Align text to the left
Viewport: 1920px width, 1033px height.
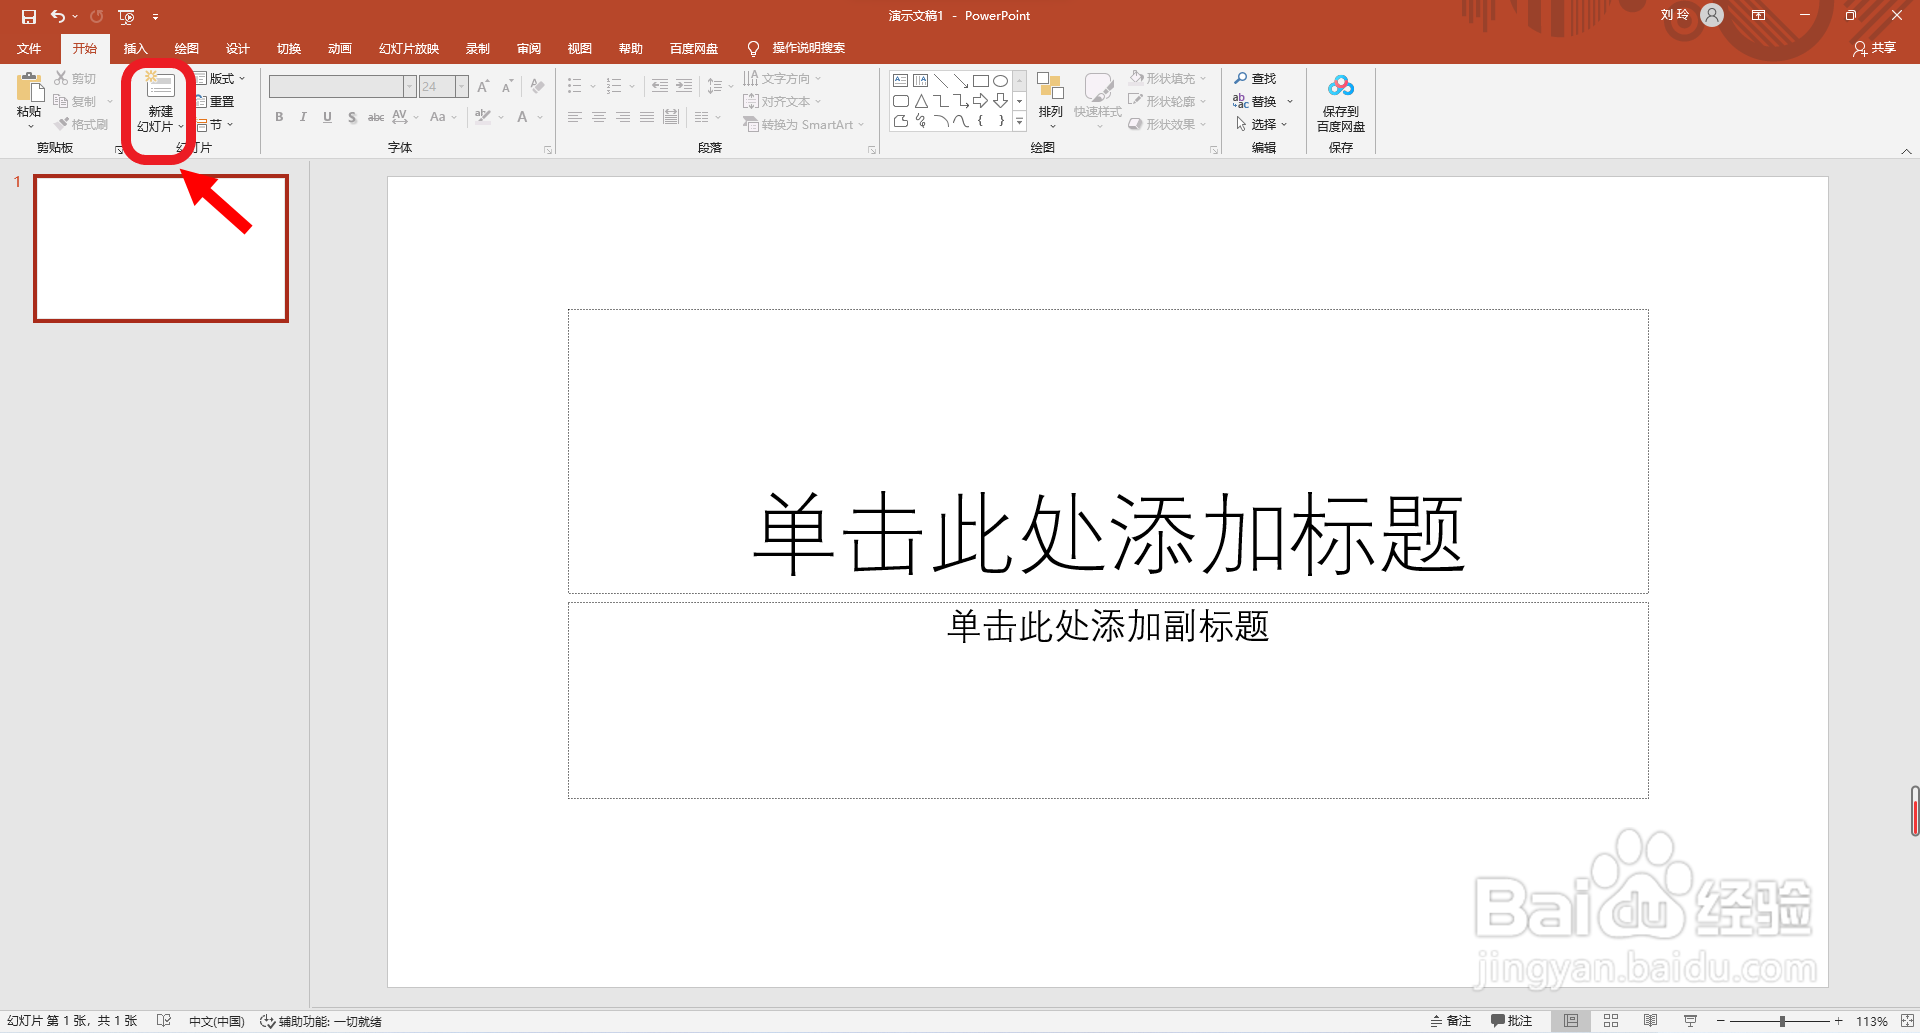tap(575, 117)
